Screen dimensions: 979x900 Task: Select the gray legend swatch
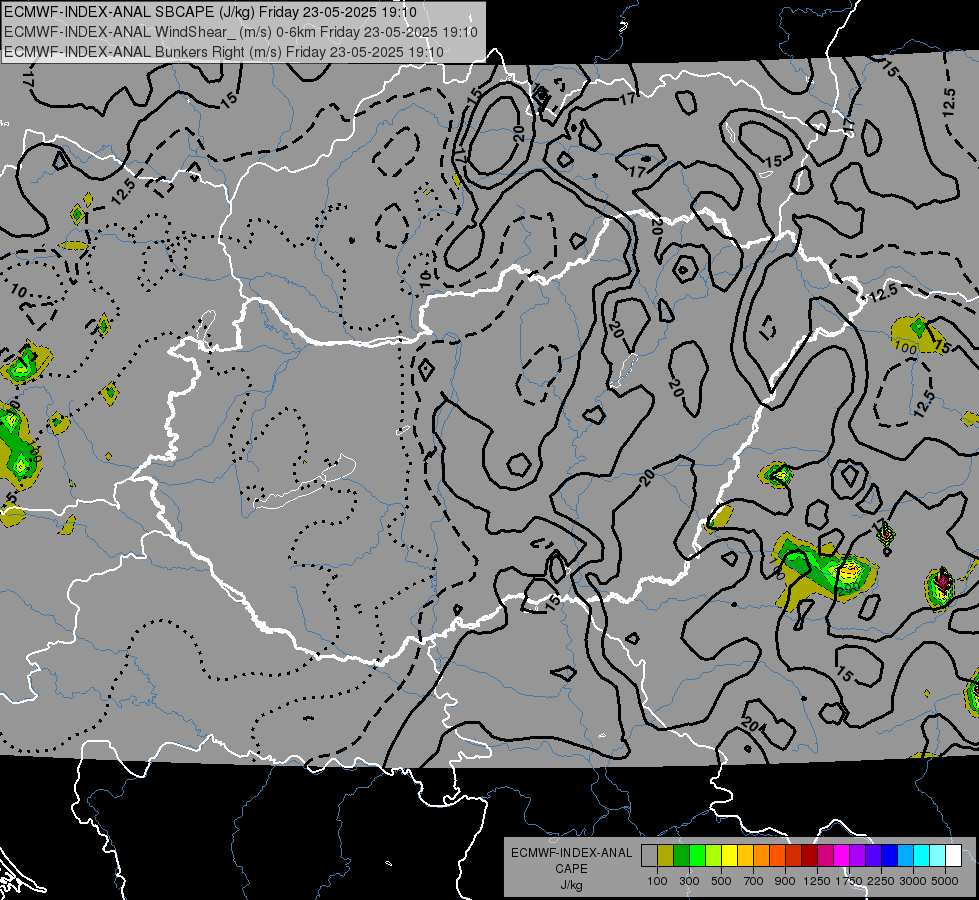click(649, 856)
